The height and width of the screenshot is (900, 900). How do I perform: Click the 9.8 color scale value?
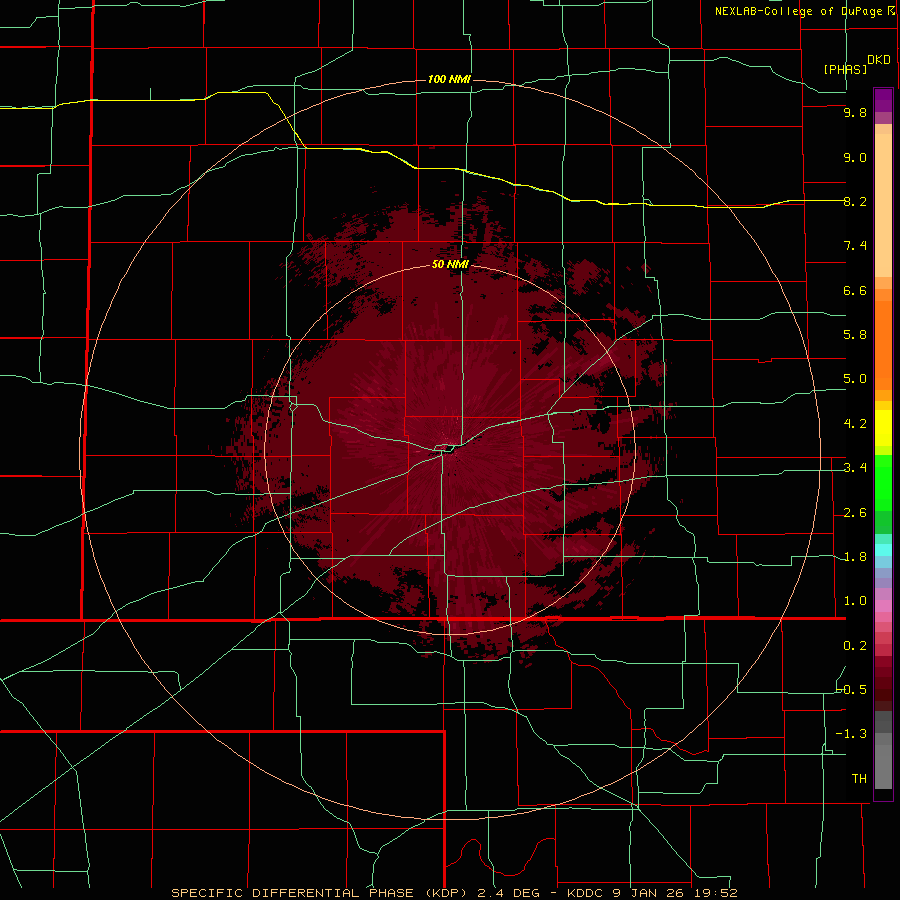[x=855, y=112]
